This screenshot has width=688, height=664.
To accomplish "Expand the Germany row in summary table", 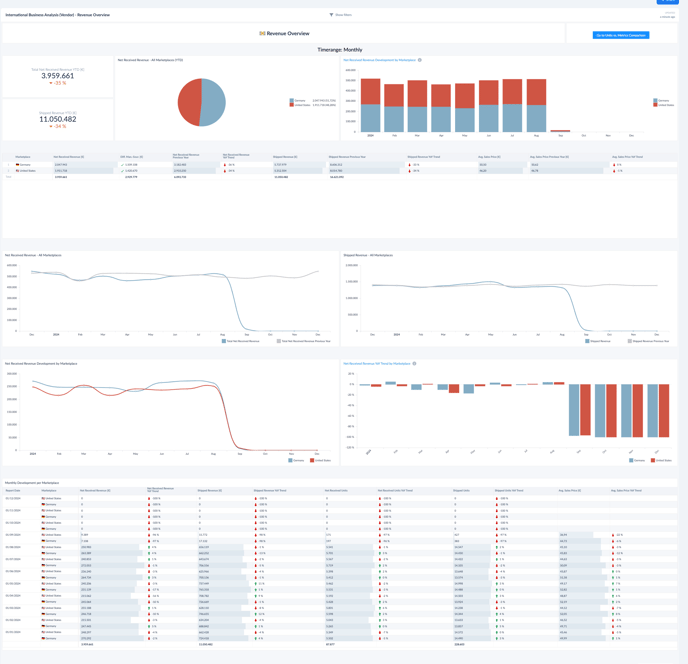I will click(x=8, y=165).
